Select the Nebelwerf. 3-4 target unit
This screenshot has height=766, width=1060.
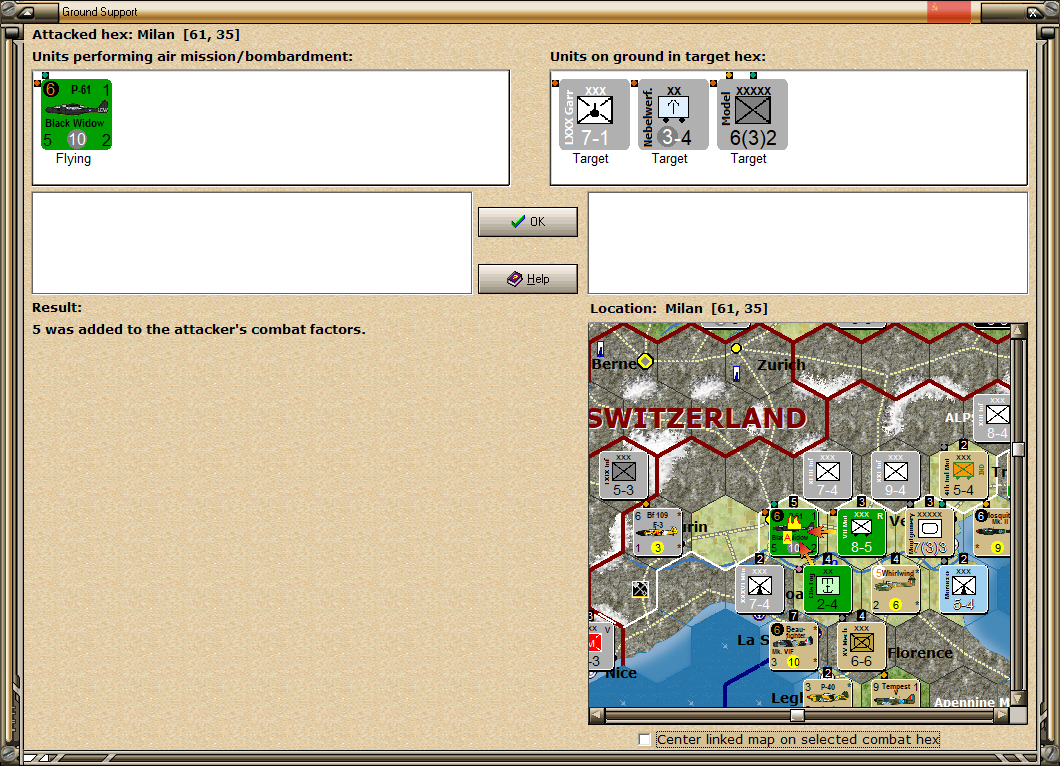pyautogui.click(x=673, y=114)
